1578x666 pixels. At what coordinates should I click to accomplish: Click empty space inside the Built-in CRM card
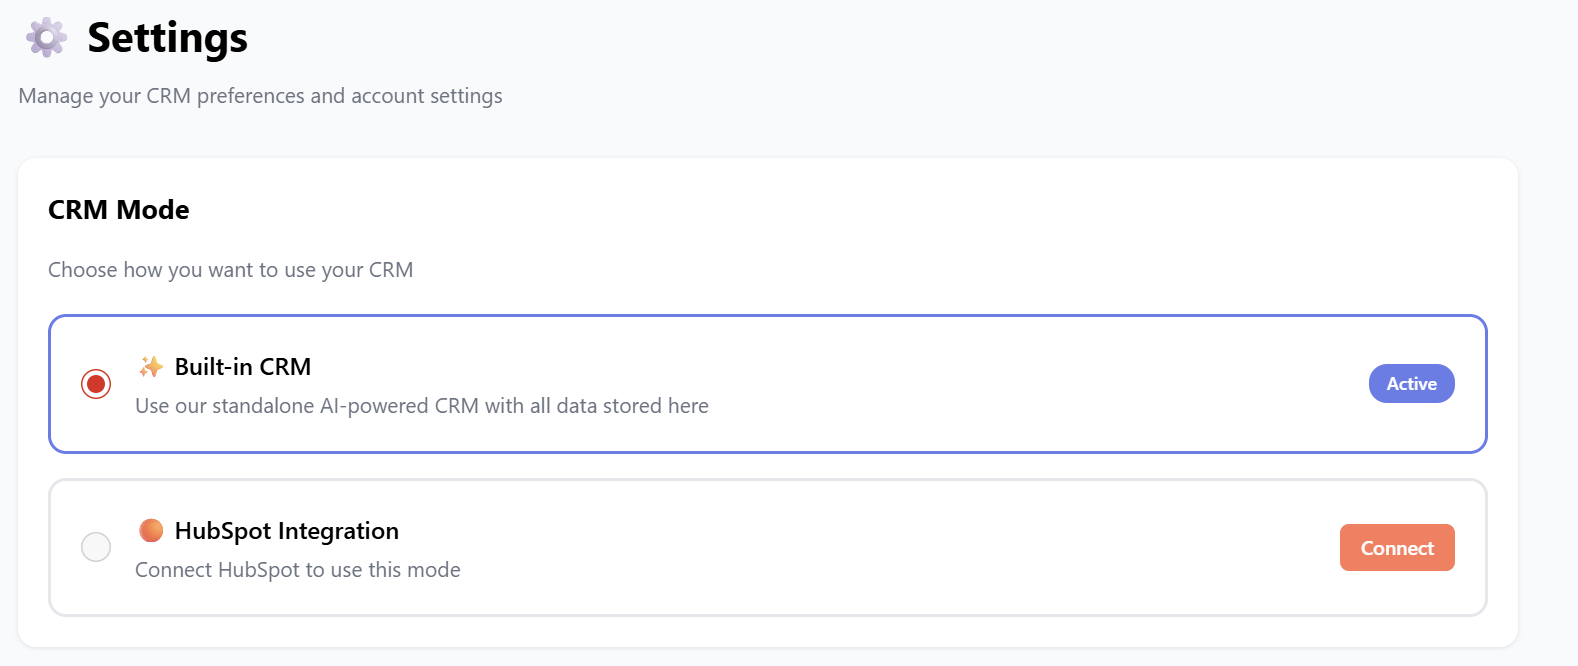[1000, 384]
